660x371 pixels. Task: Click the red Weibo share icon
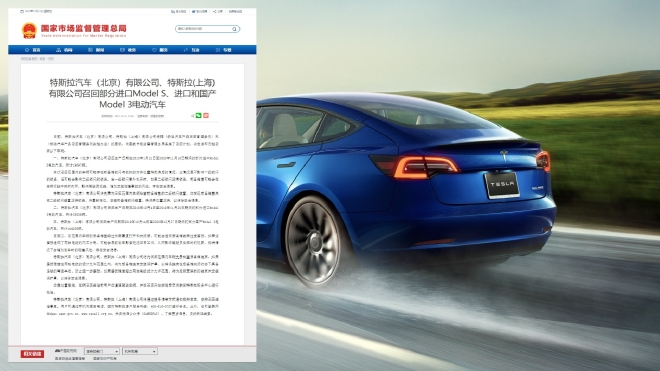coord(206,115)
